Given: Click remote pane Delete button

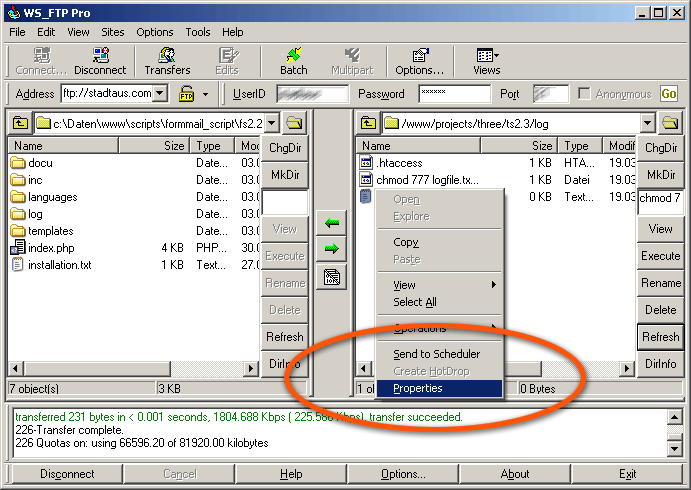Looking at the screenshot, I should (661, 310).
